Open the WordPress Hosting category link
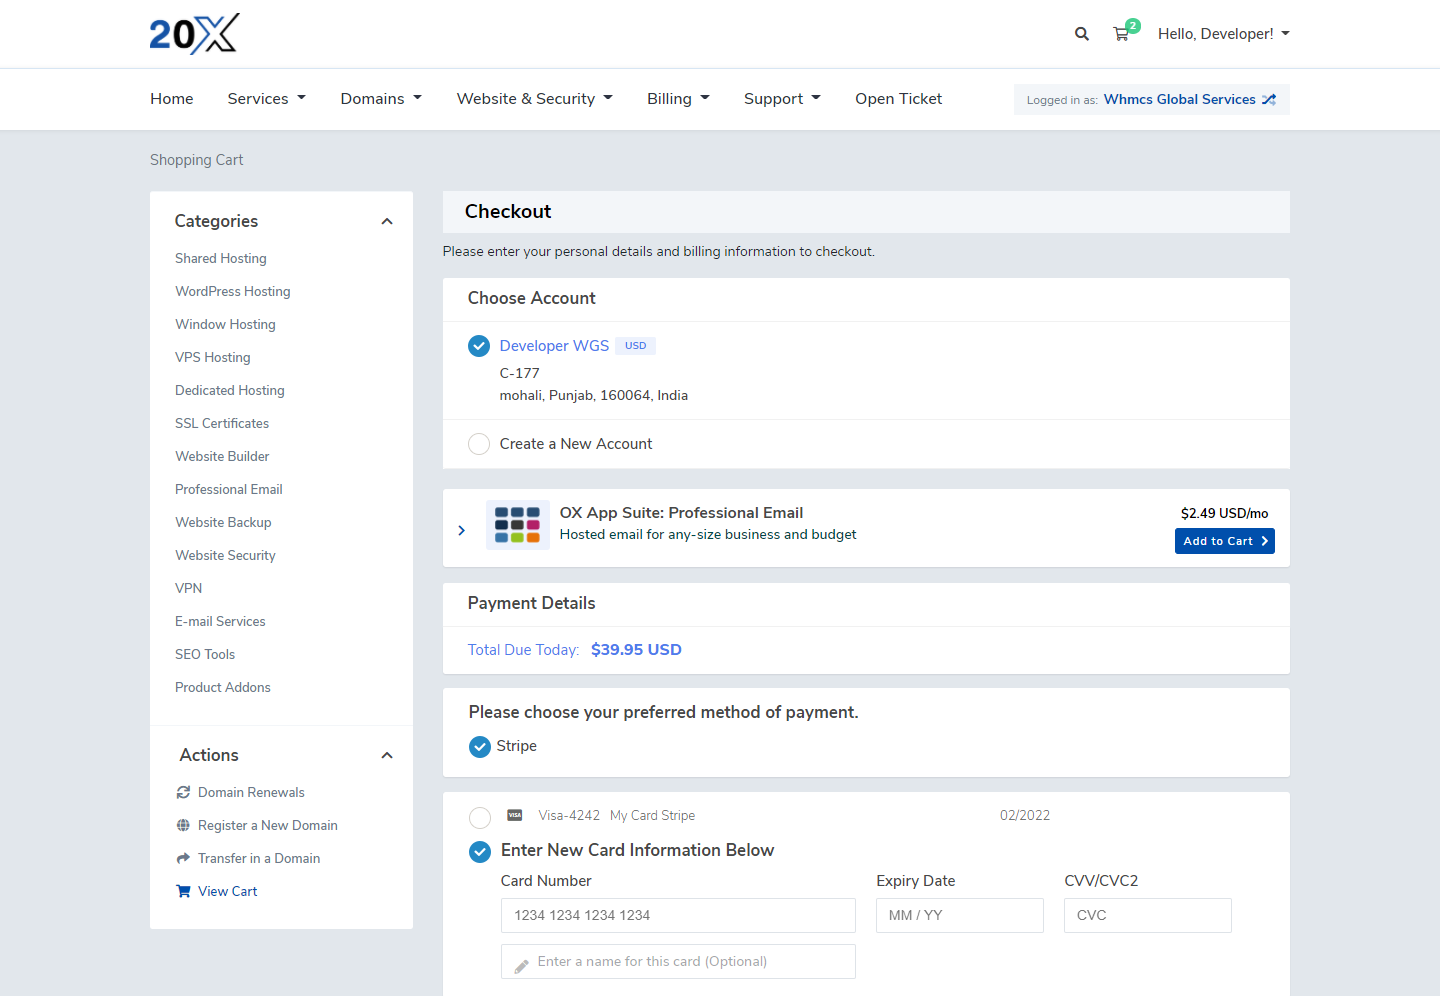This screenshot has height=996, width=1440. point(233,291)
